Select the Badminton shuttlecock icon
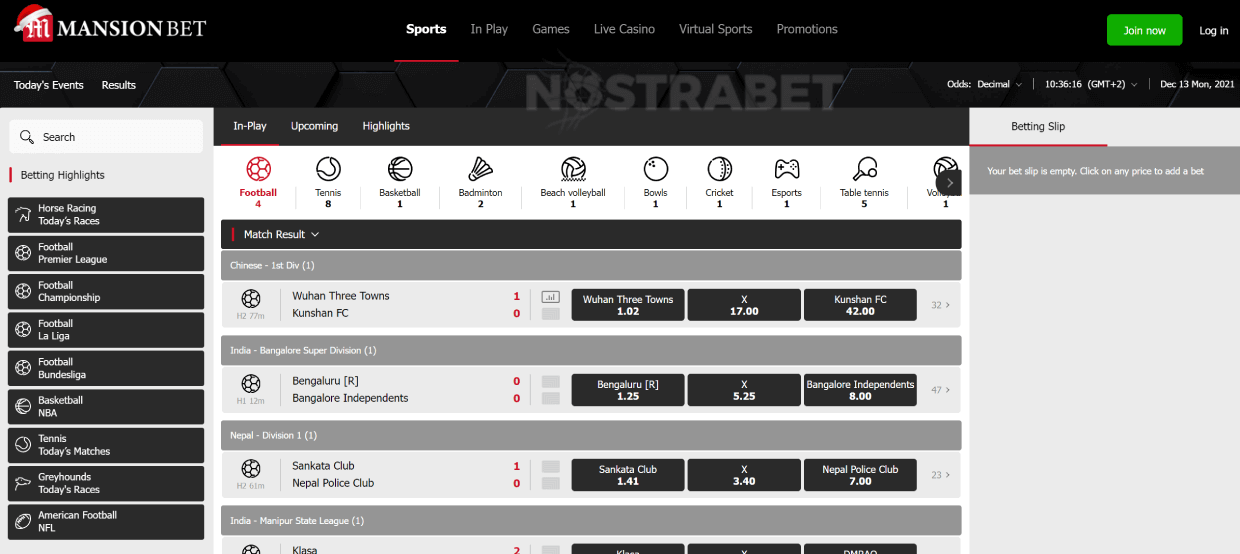Image resolution: width=1240 pixels, height=554 pixels. [481, 169]
